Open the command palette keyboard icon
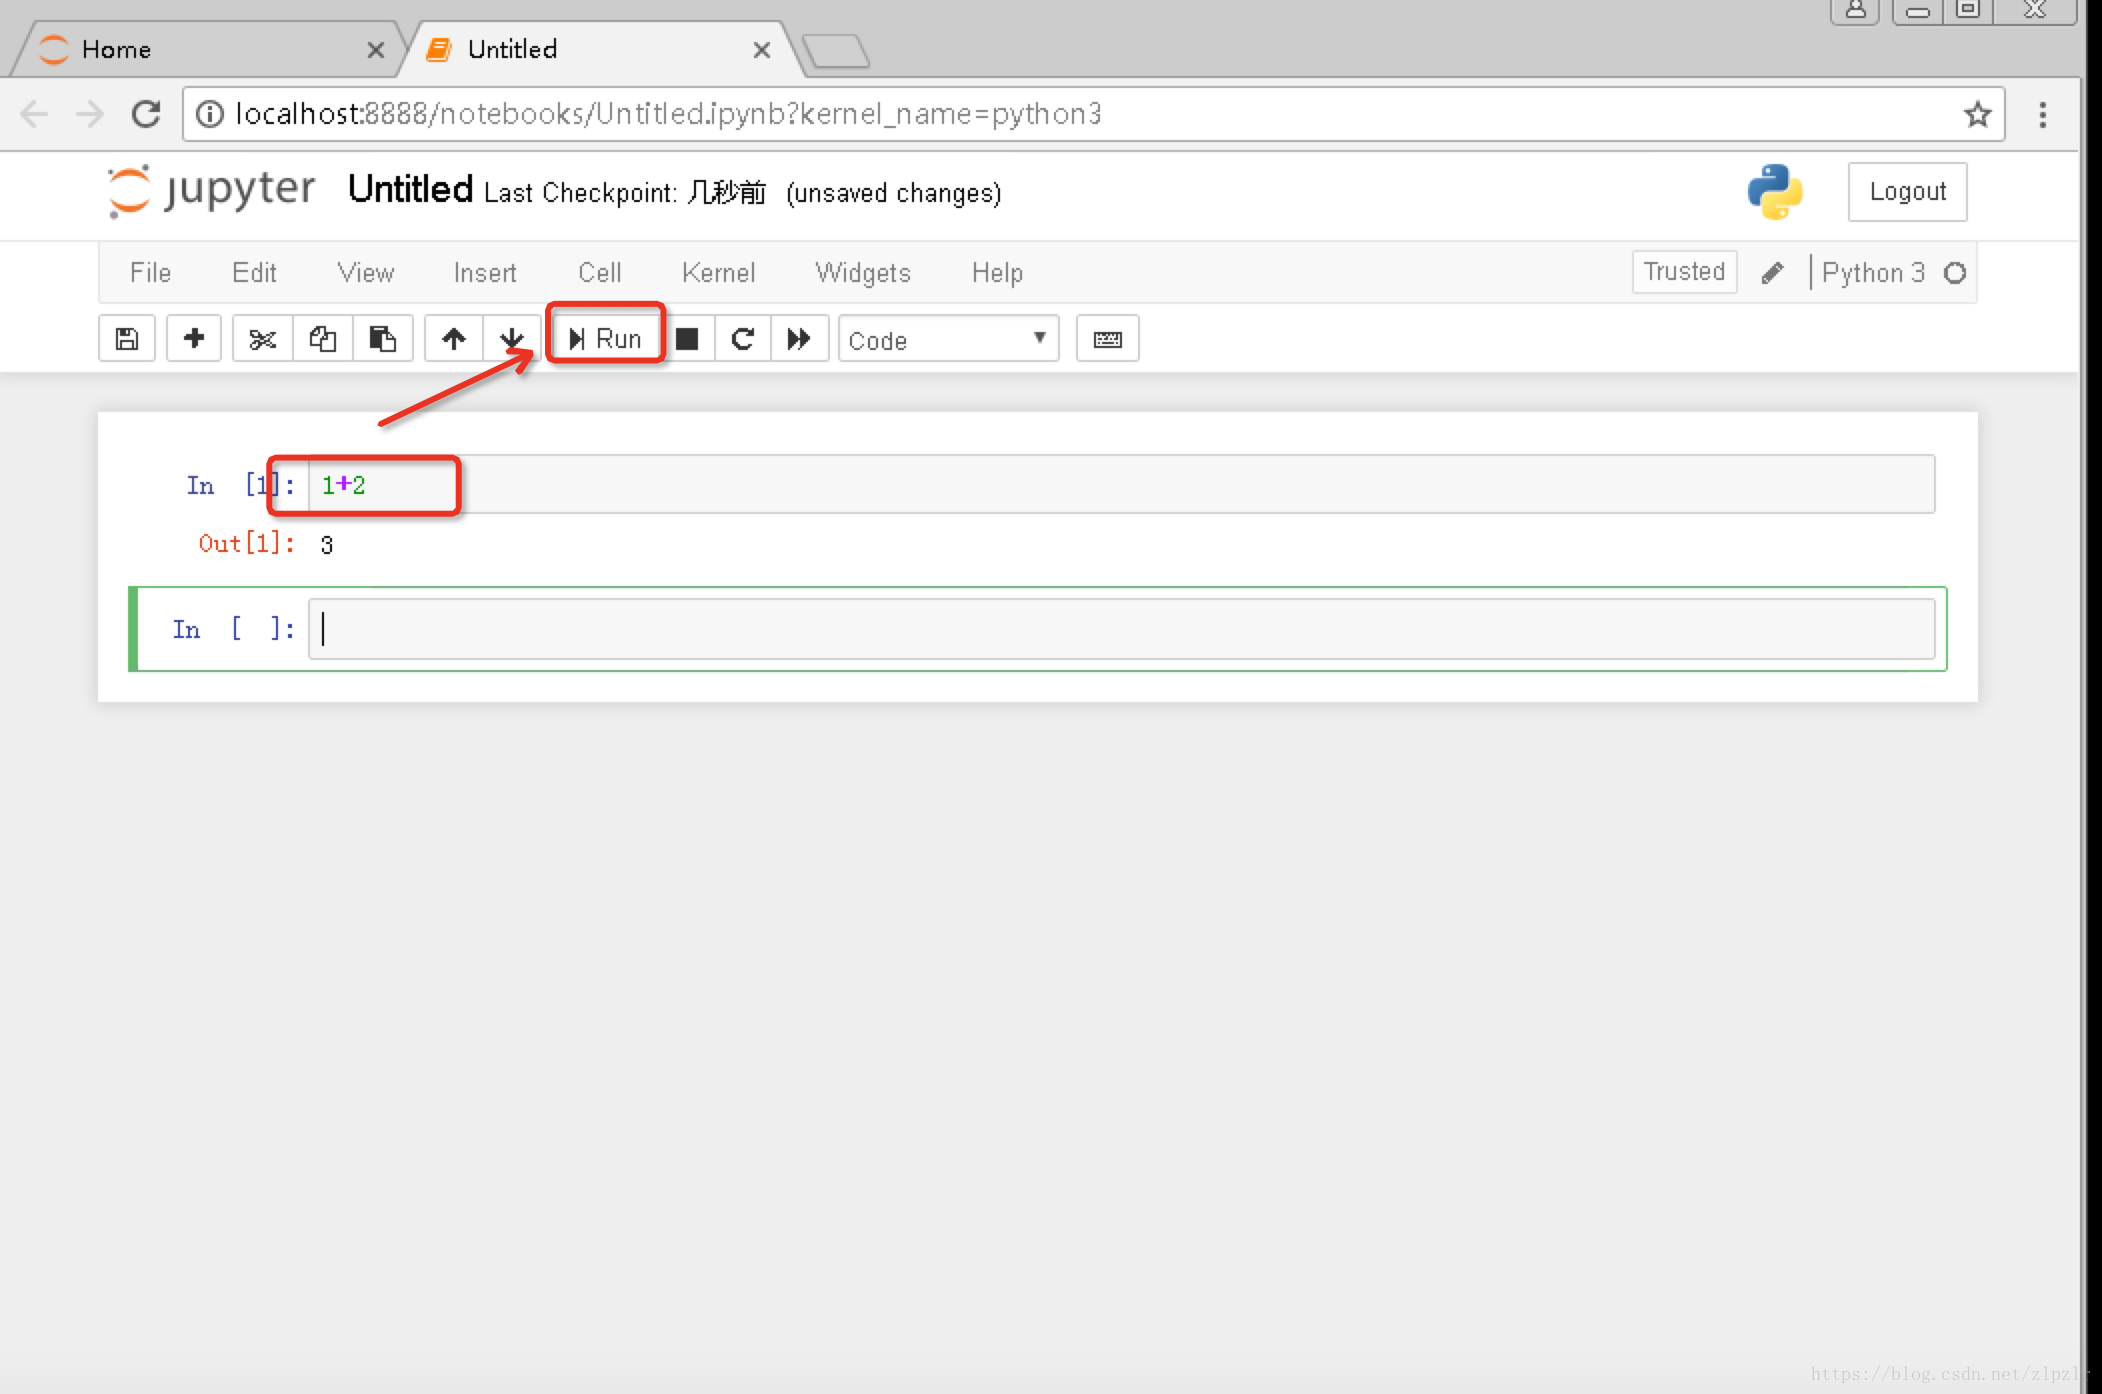The height and width of the screenshot is (1394, 2102). [1107, 339]
